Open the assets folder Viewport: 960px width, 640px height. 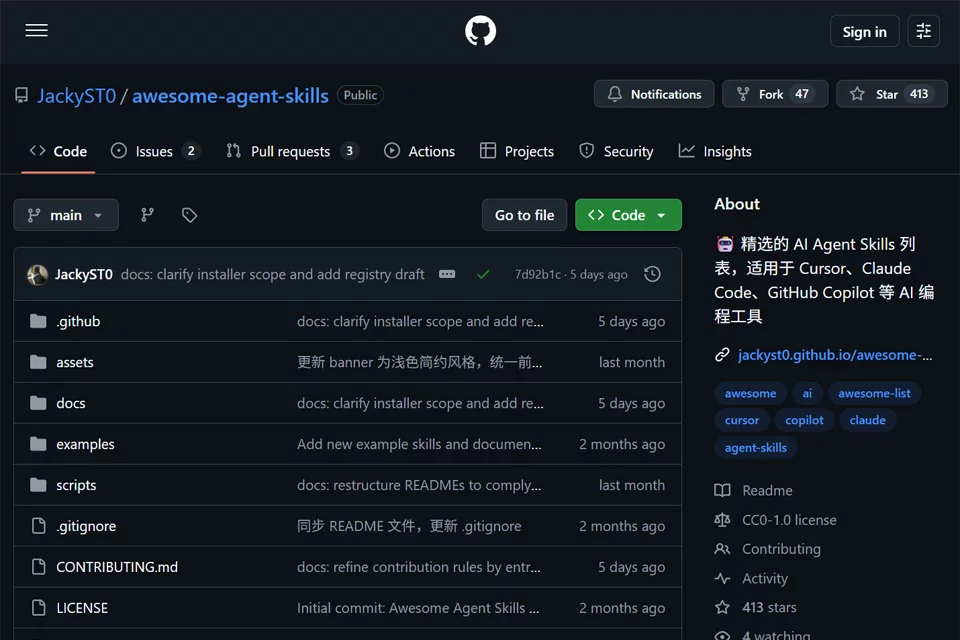[75, 363]
